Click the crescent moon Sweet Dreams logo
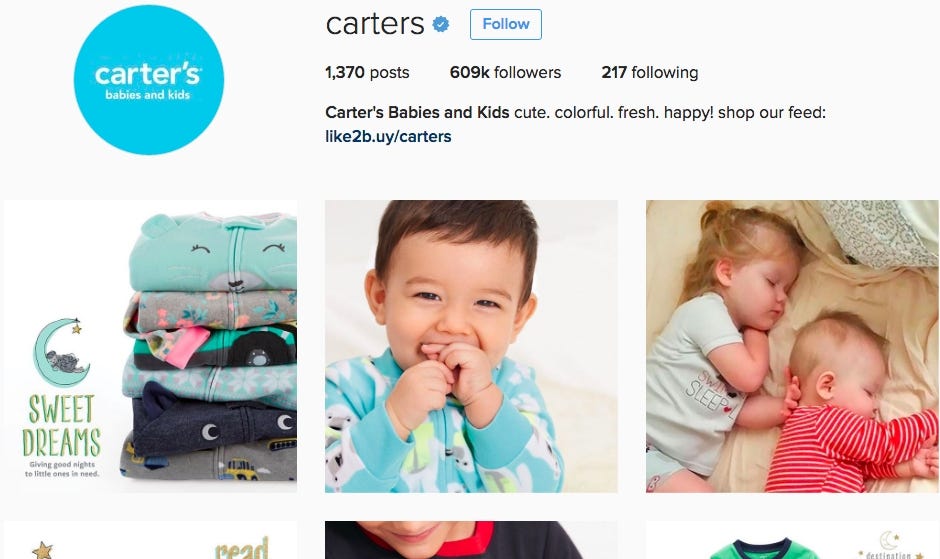This screenshot has width=940, height=559. 61,352
